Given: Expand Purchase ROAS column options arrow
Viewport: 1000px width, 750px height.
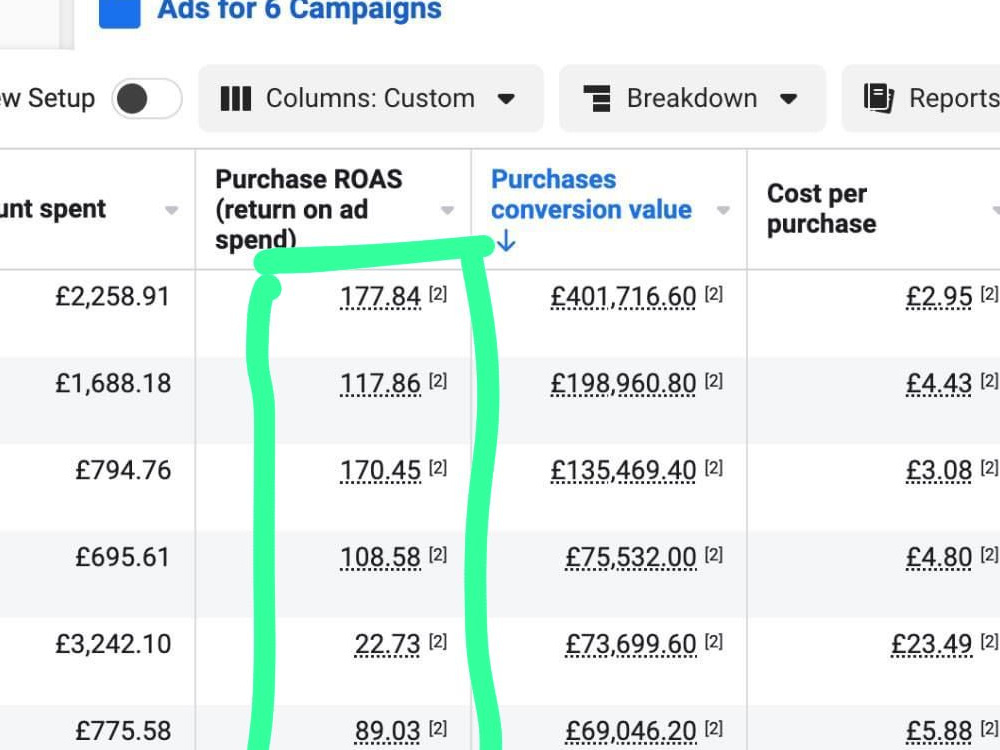Looking at the screenshot, I should (447, 210).
